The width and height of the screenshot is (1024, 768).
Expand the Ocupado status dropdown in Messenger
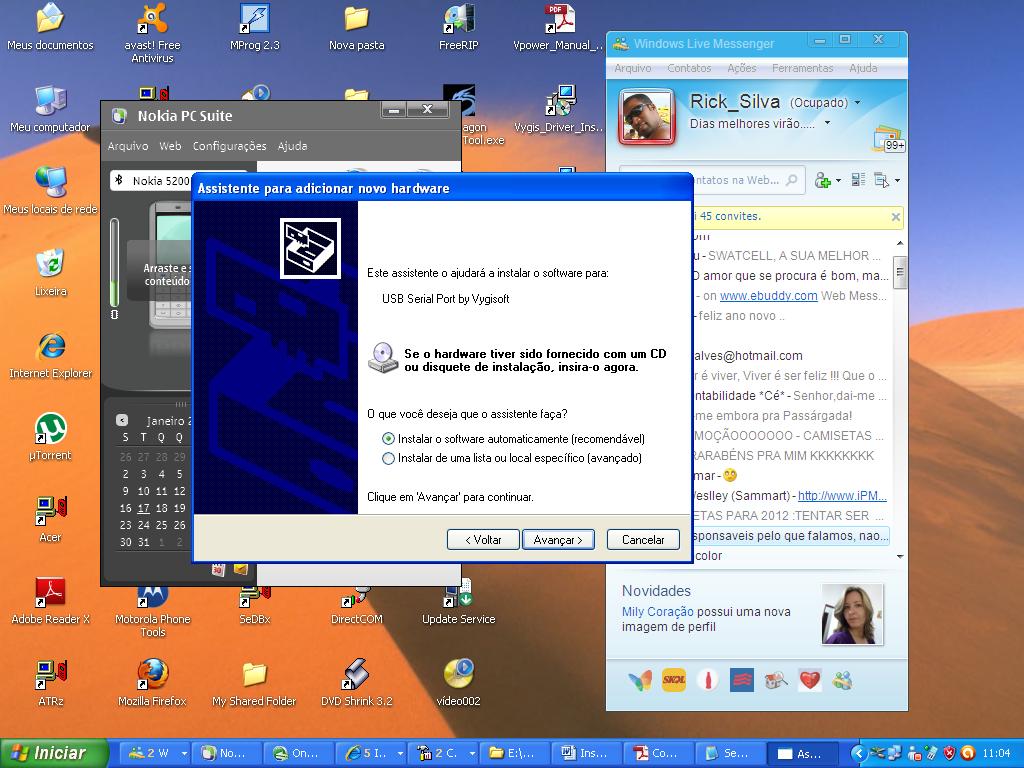click(x=857, y=103)
